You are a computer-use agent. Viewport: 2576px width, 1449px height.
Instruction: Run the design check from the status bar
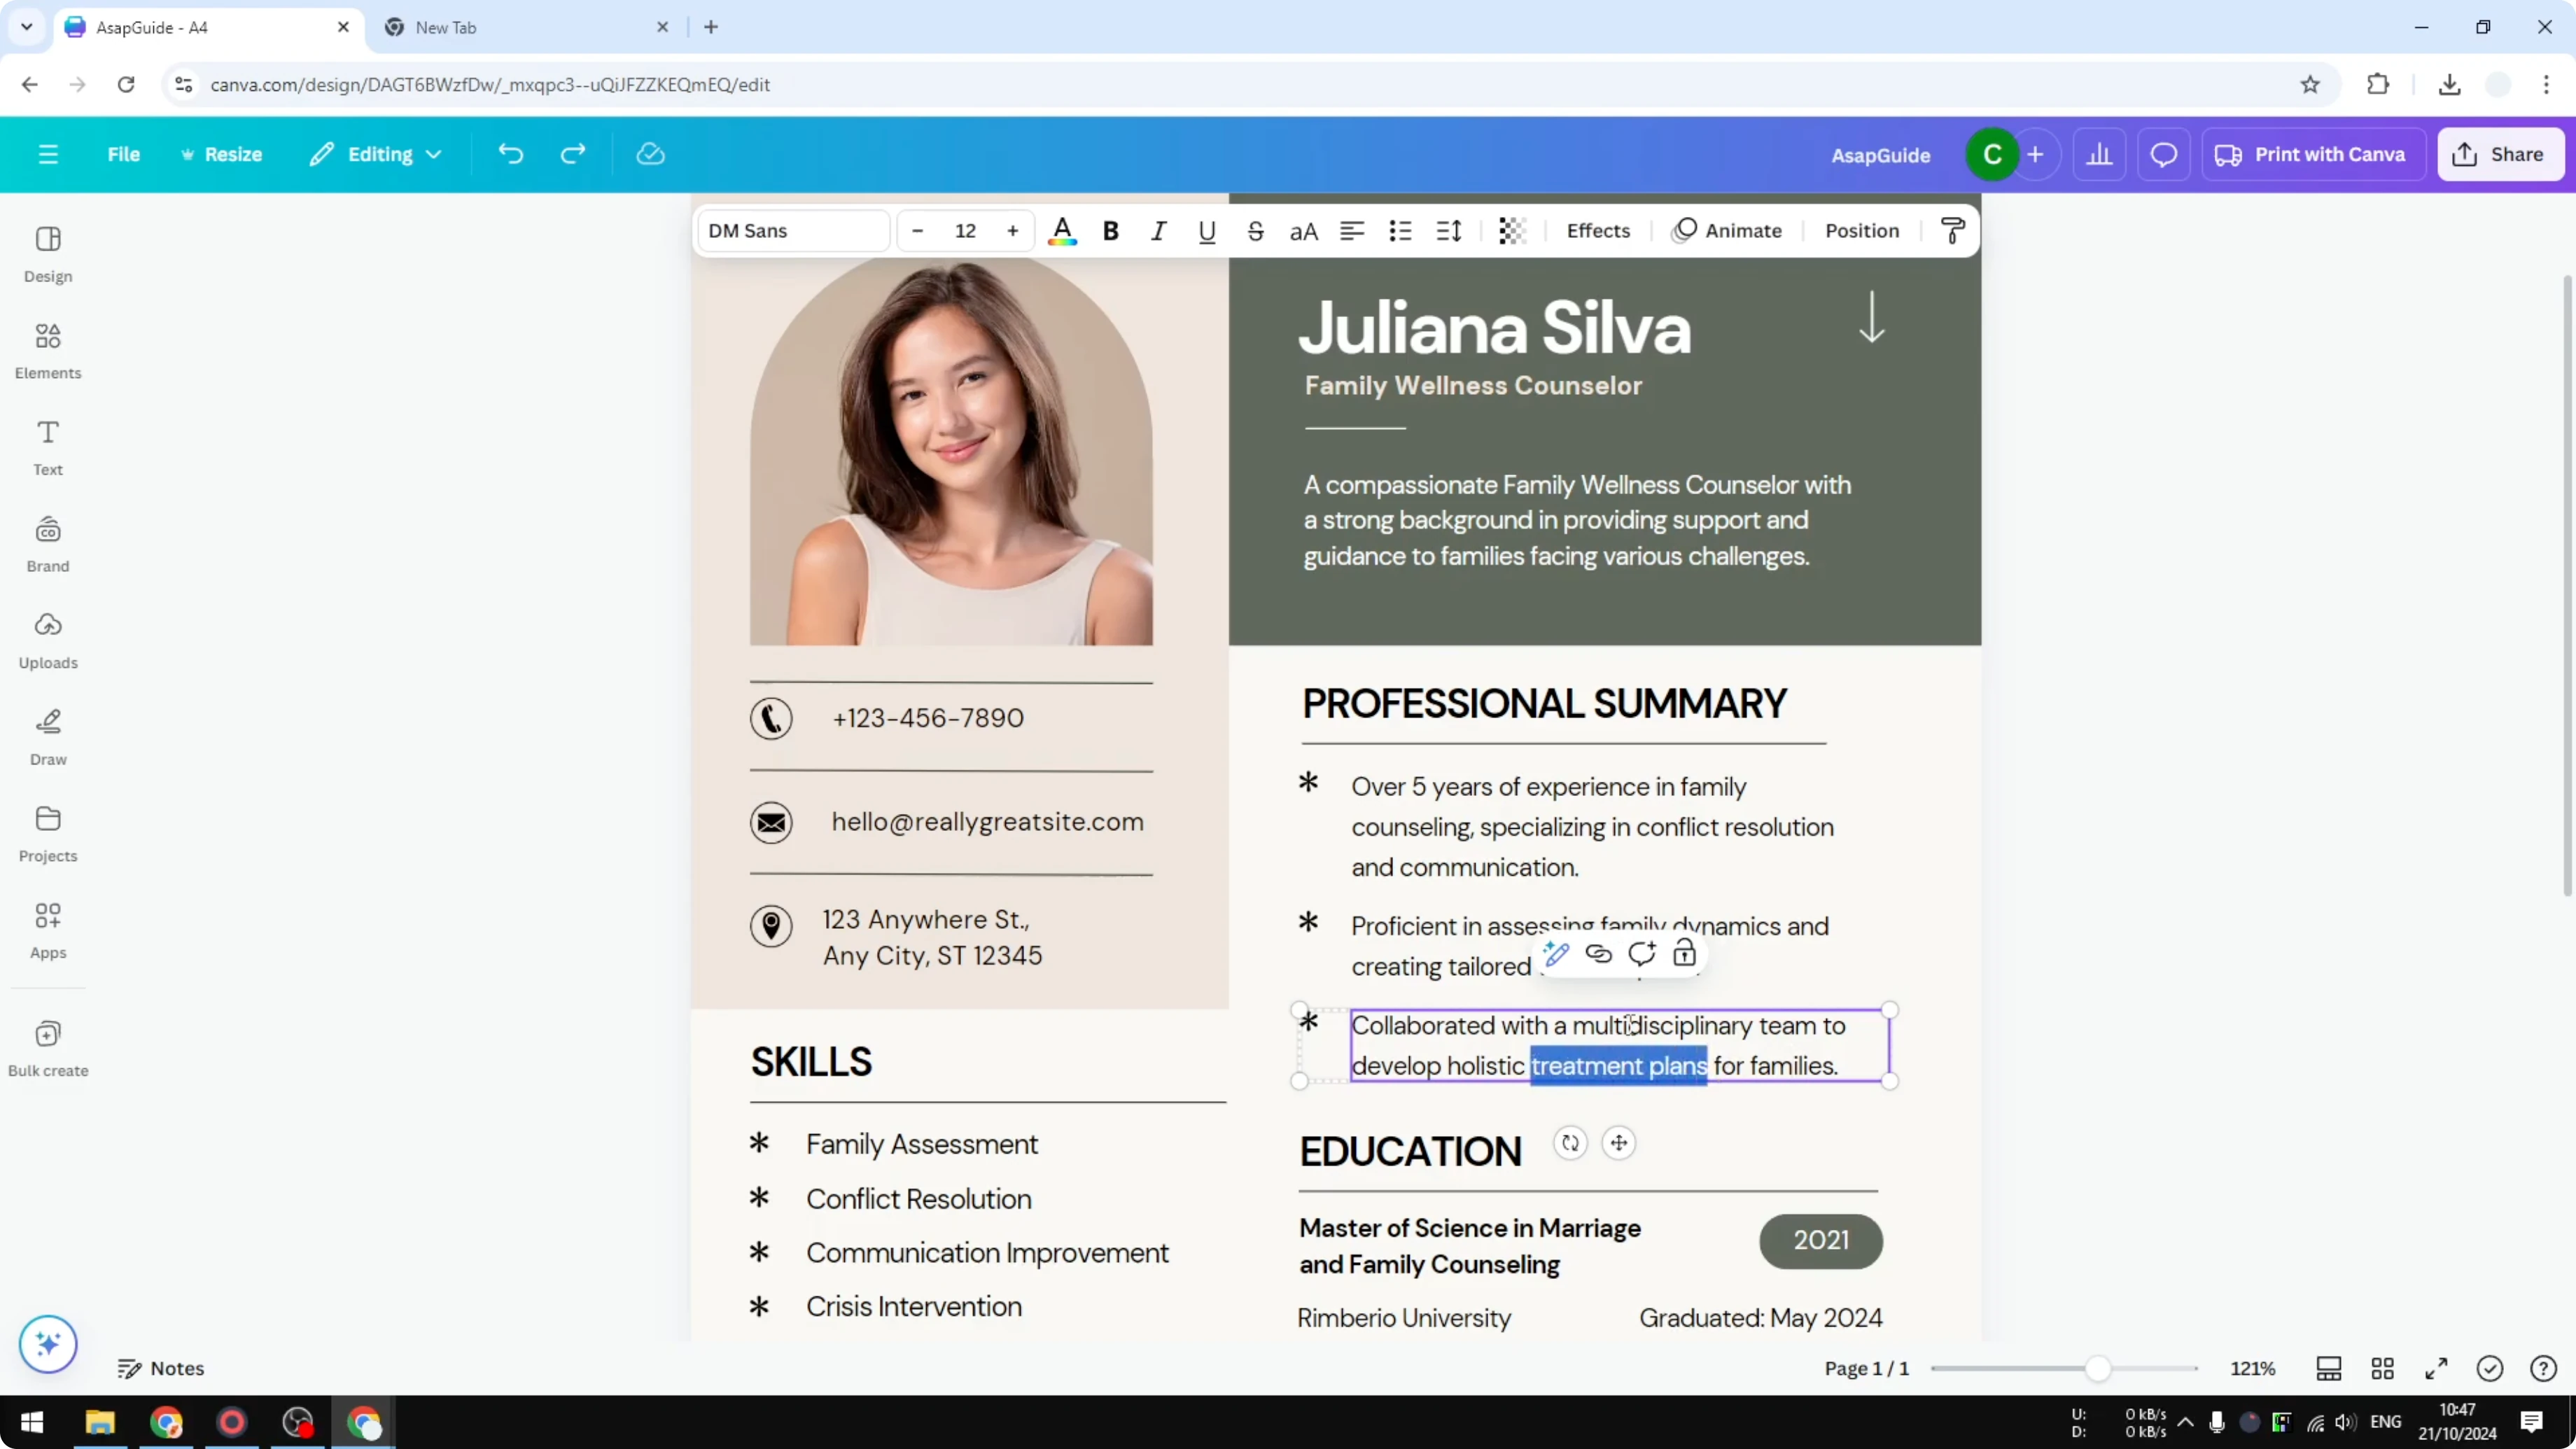[2490, 1368]
